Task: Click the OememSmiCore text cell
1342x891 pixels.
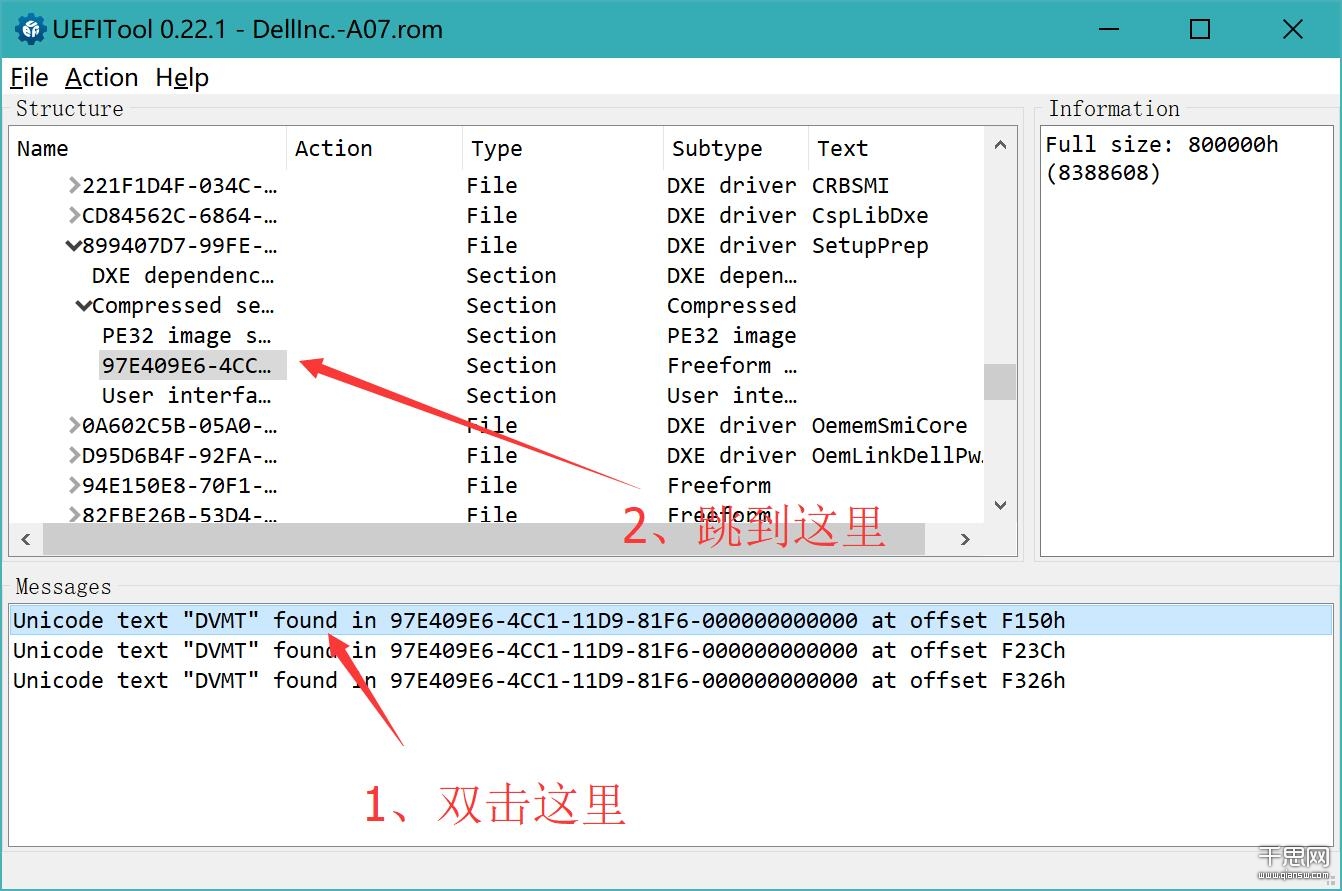Action: (x=889, y=425)
